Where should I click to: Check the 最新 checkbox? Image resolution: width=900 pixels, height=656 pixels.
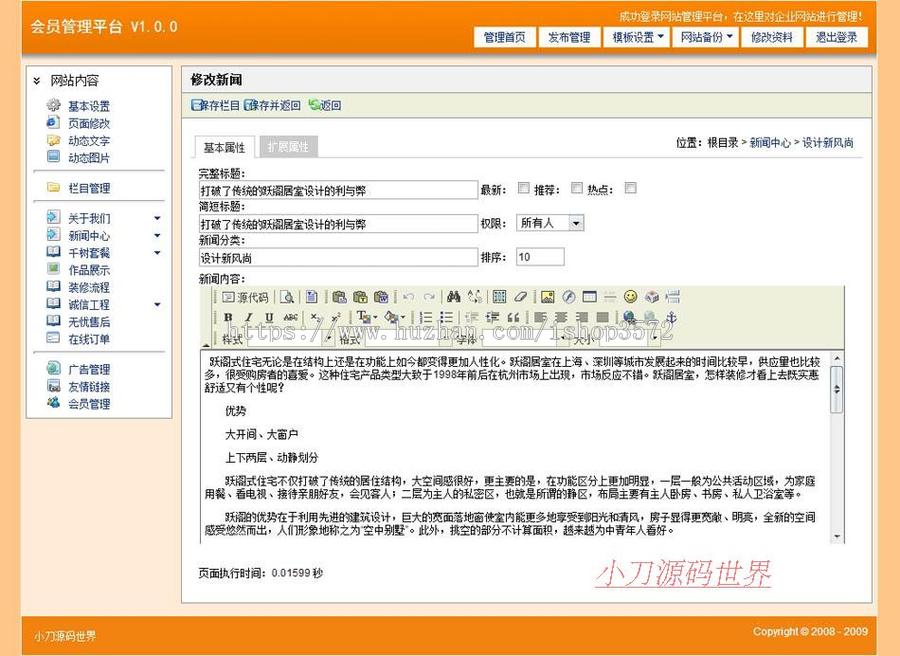click(x=523, y=188)
